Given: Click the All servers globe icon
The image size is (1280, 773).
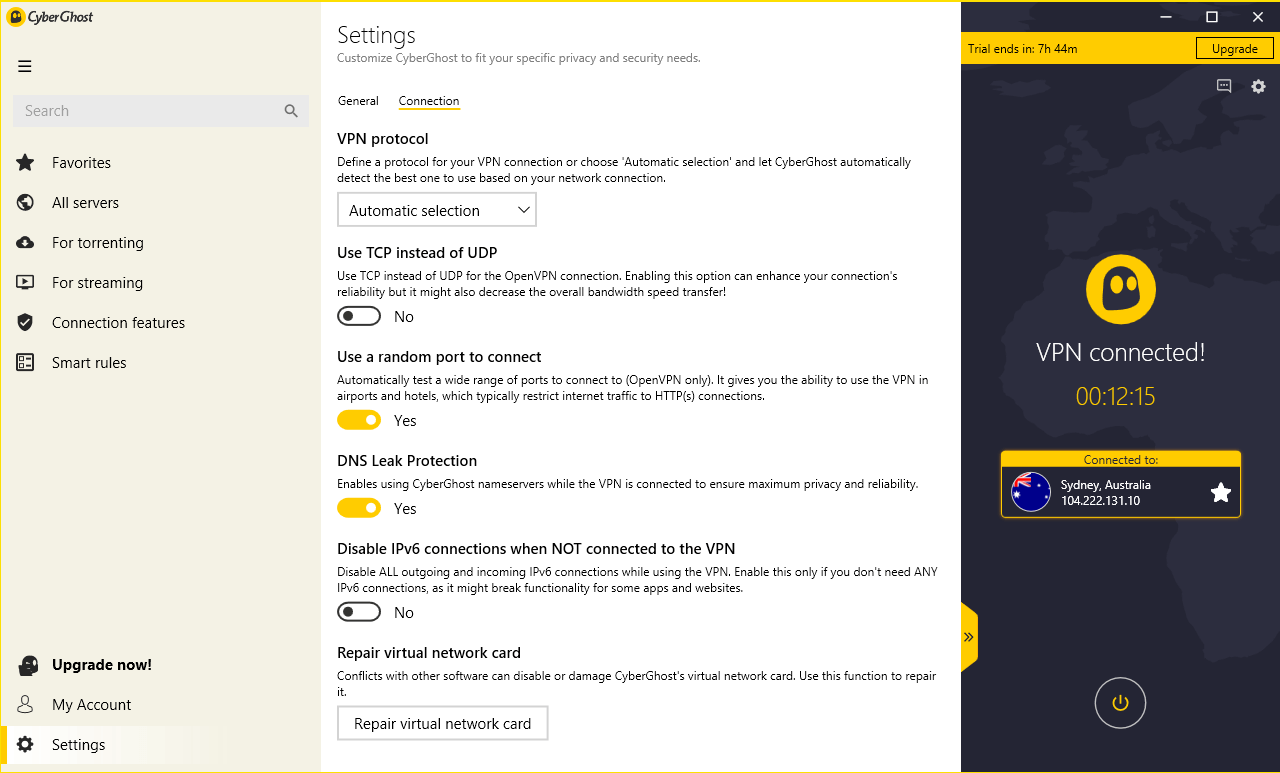Looking at the screenshot, I should coord(26,203).
